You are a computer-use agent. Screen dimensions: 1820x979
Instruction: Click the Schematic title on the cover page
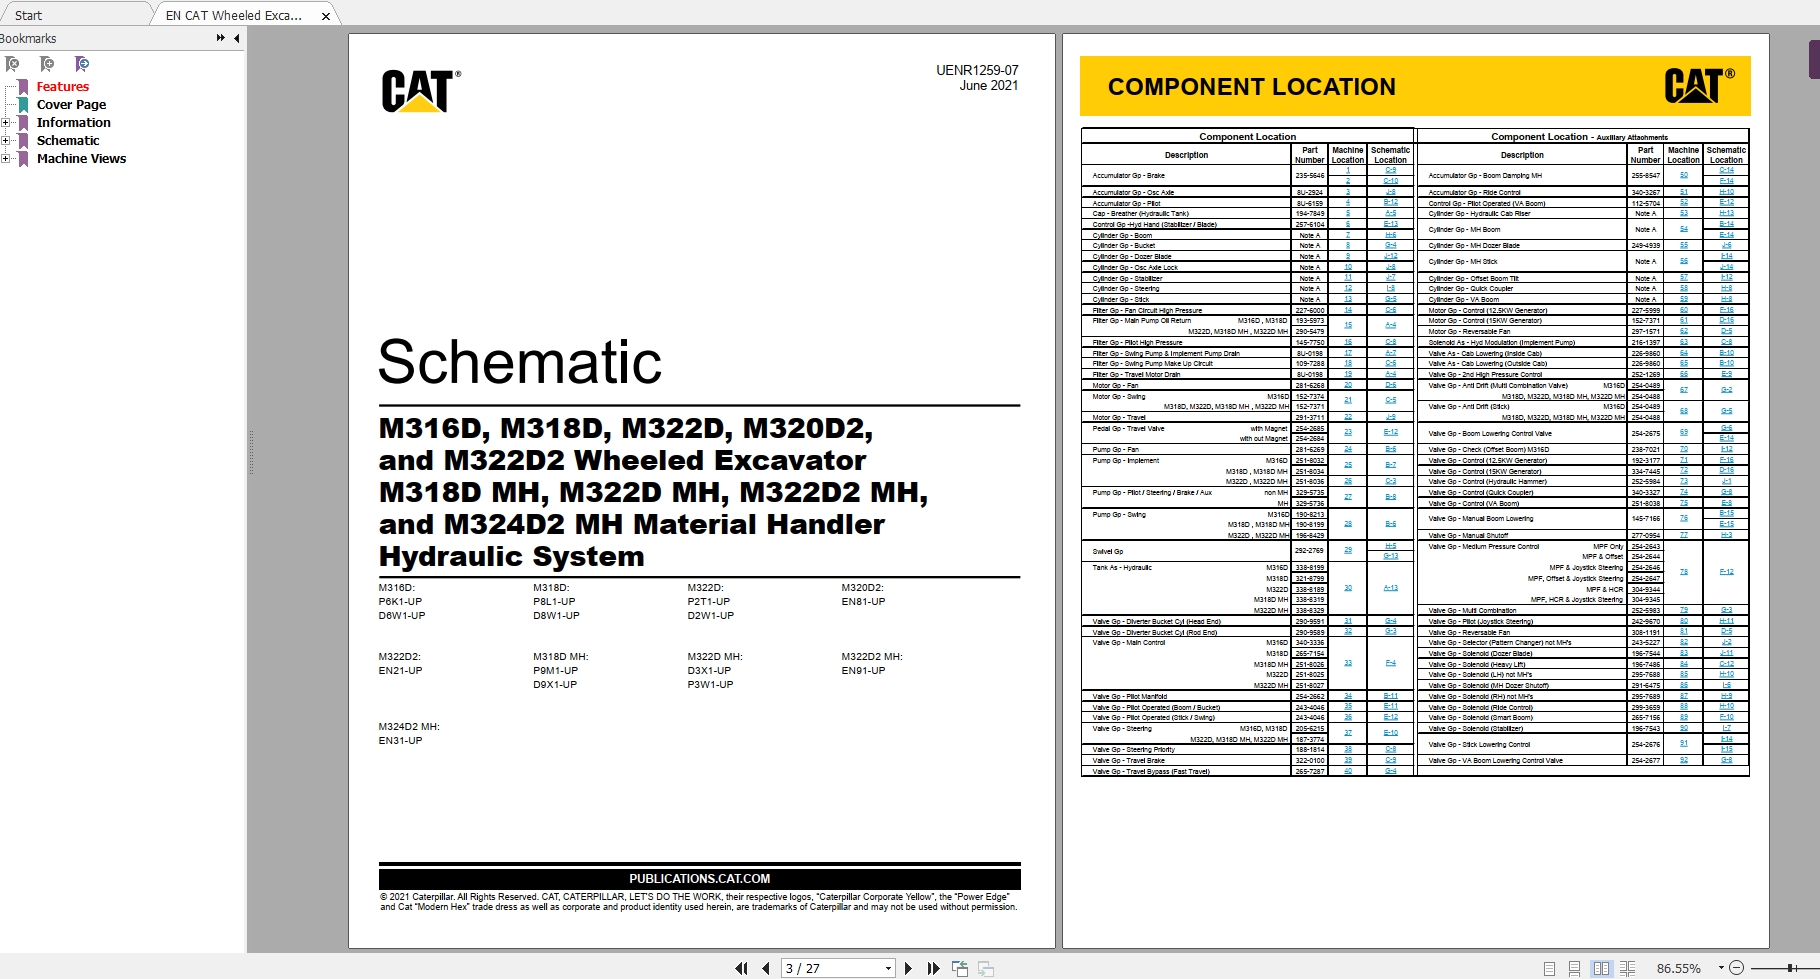click(x=520, y=362)
